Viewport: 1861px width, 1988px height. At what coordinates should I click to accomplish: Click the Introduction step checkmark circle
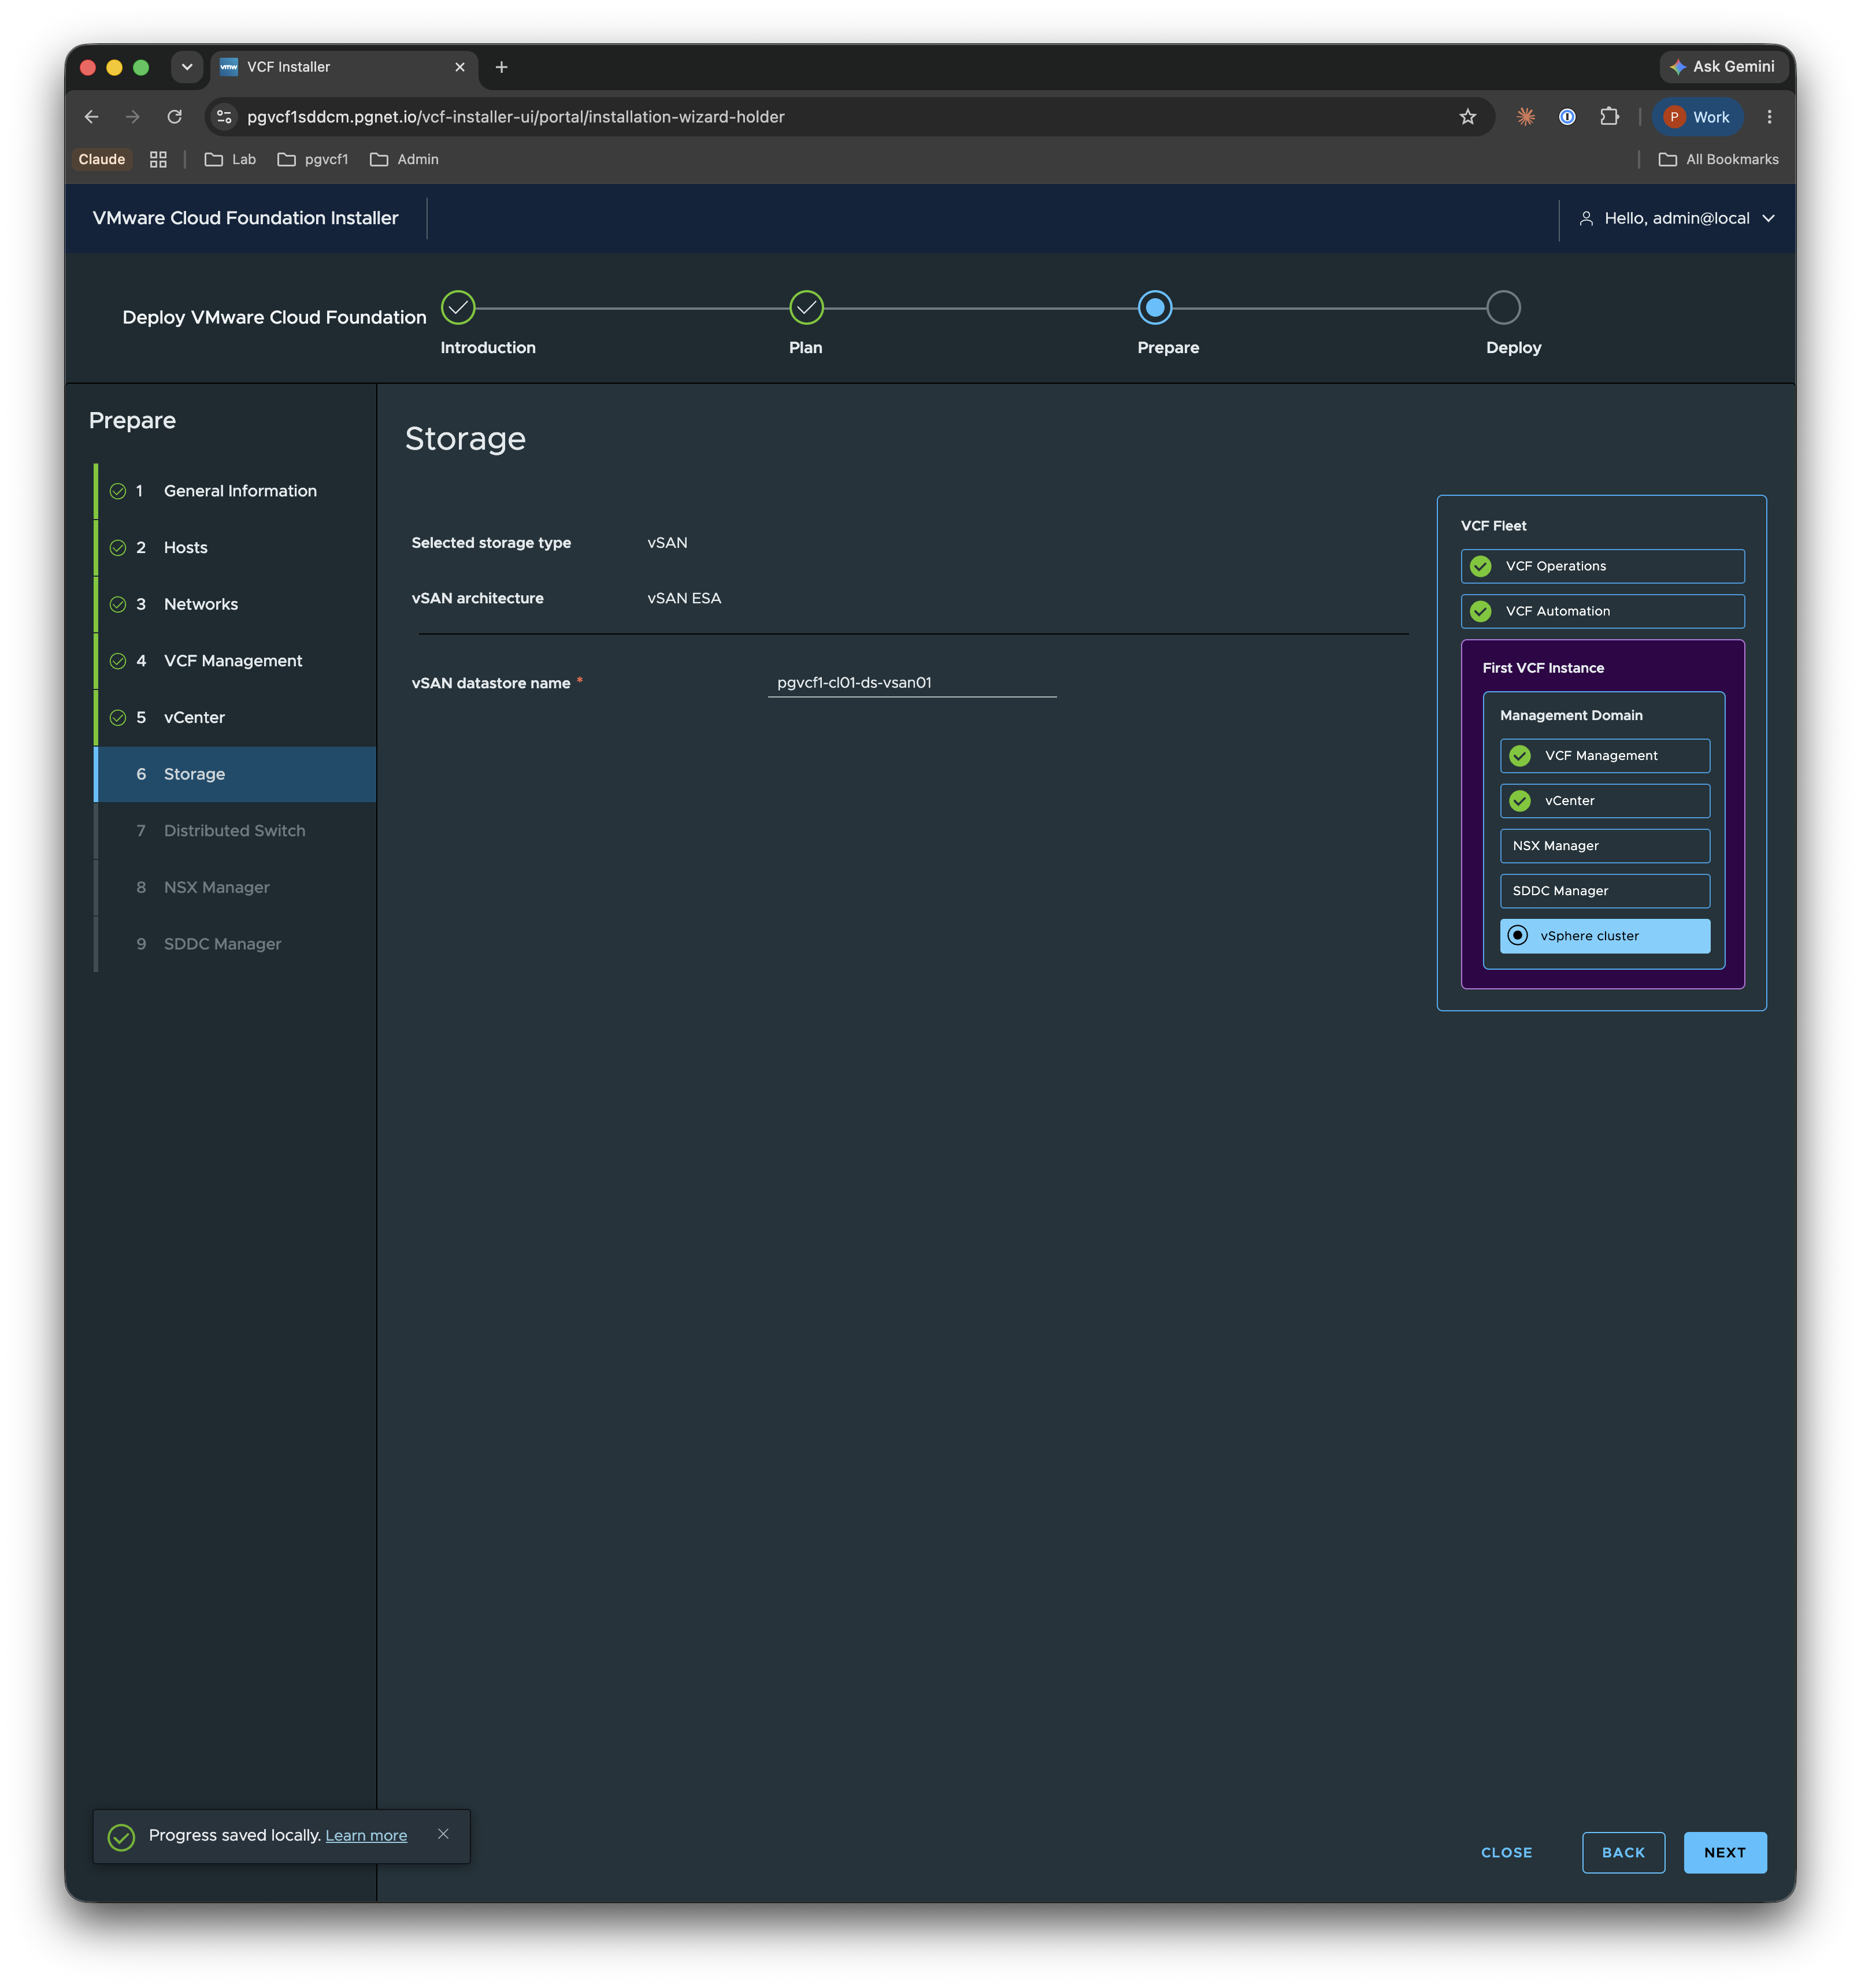(x=458, y=308)
